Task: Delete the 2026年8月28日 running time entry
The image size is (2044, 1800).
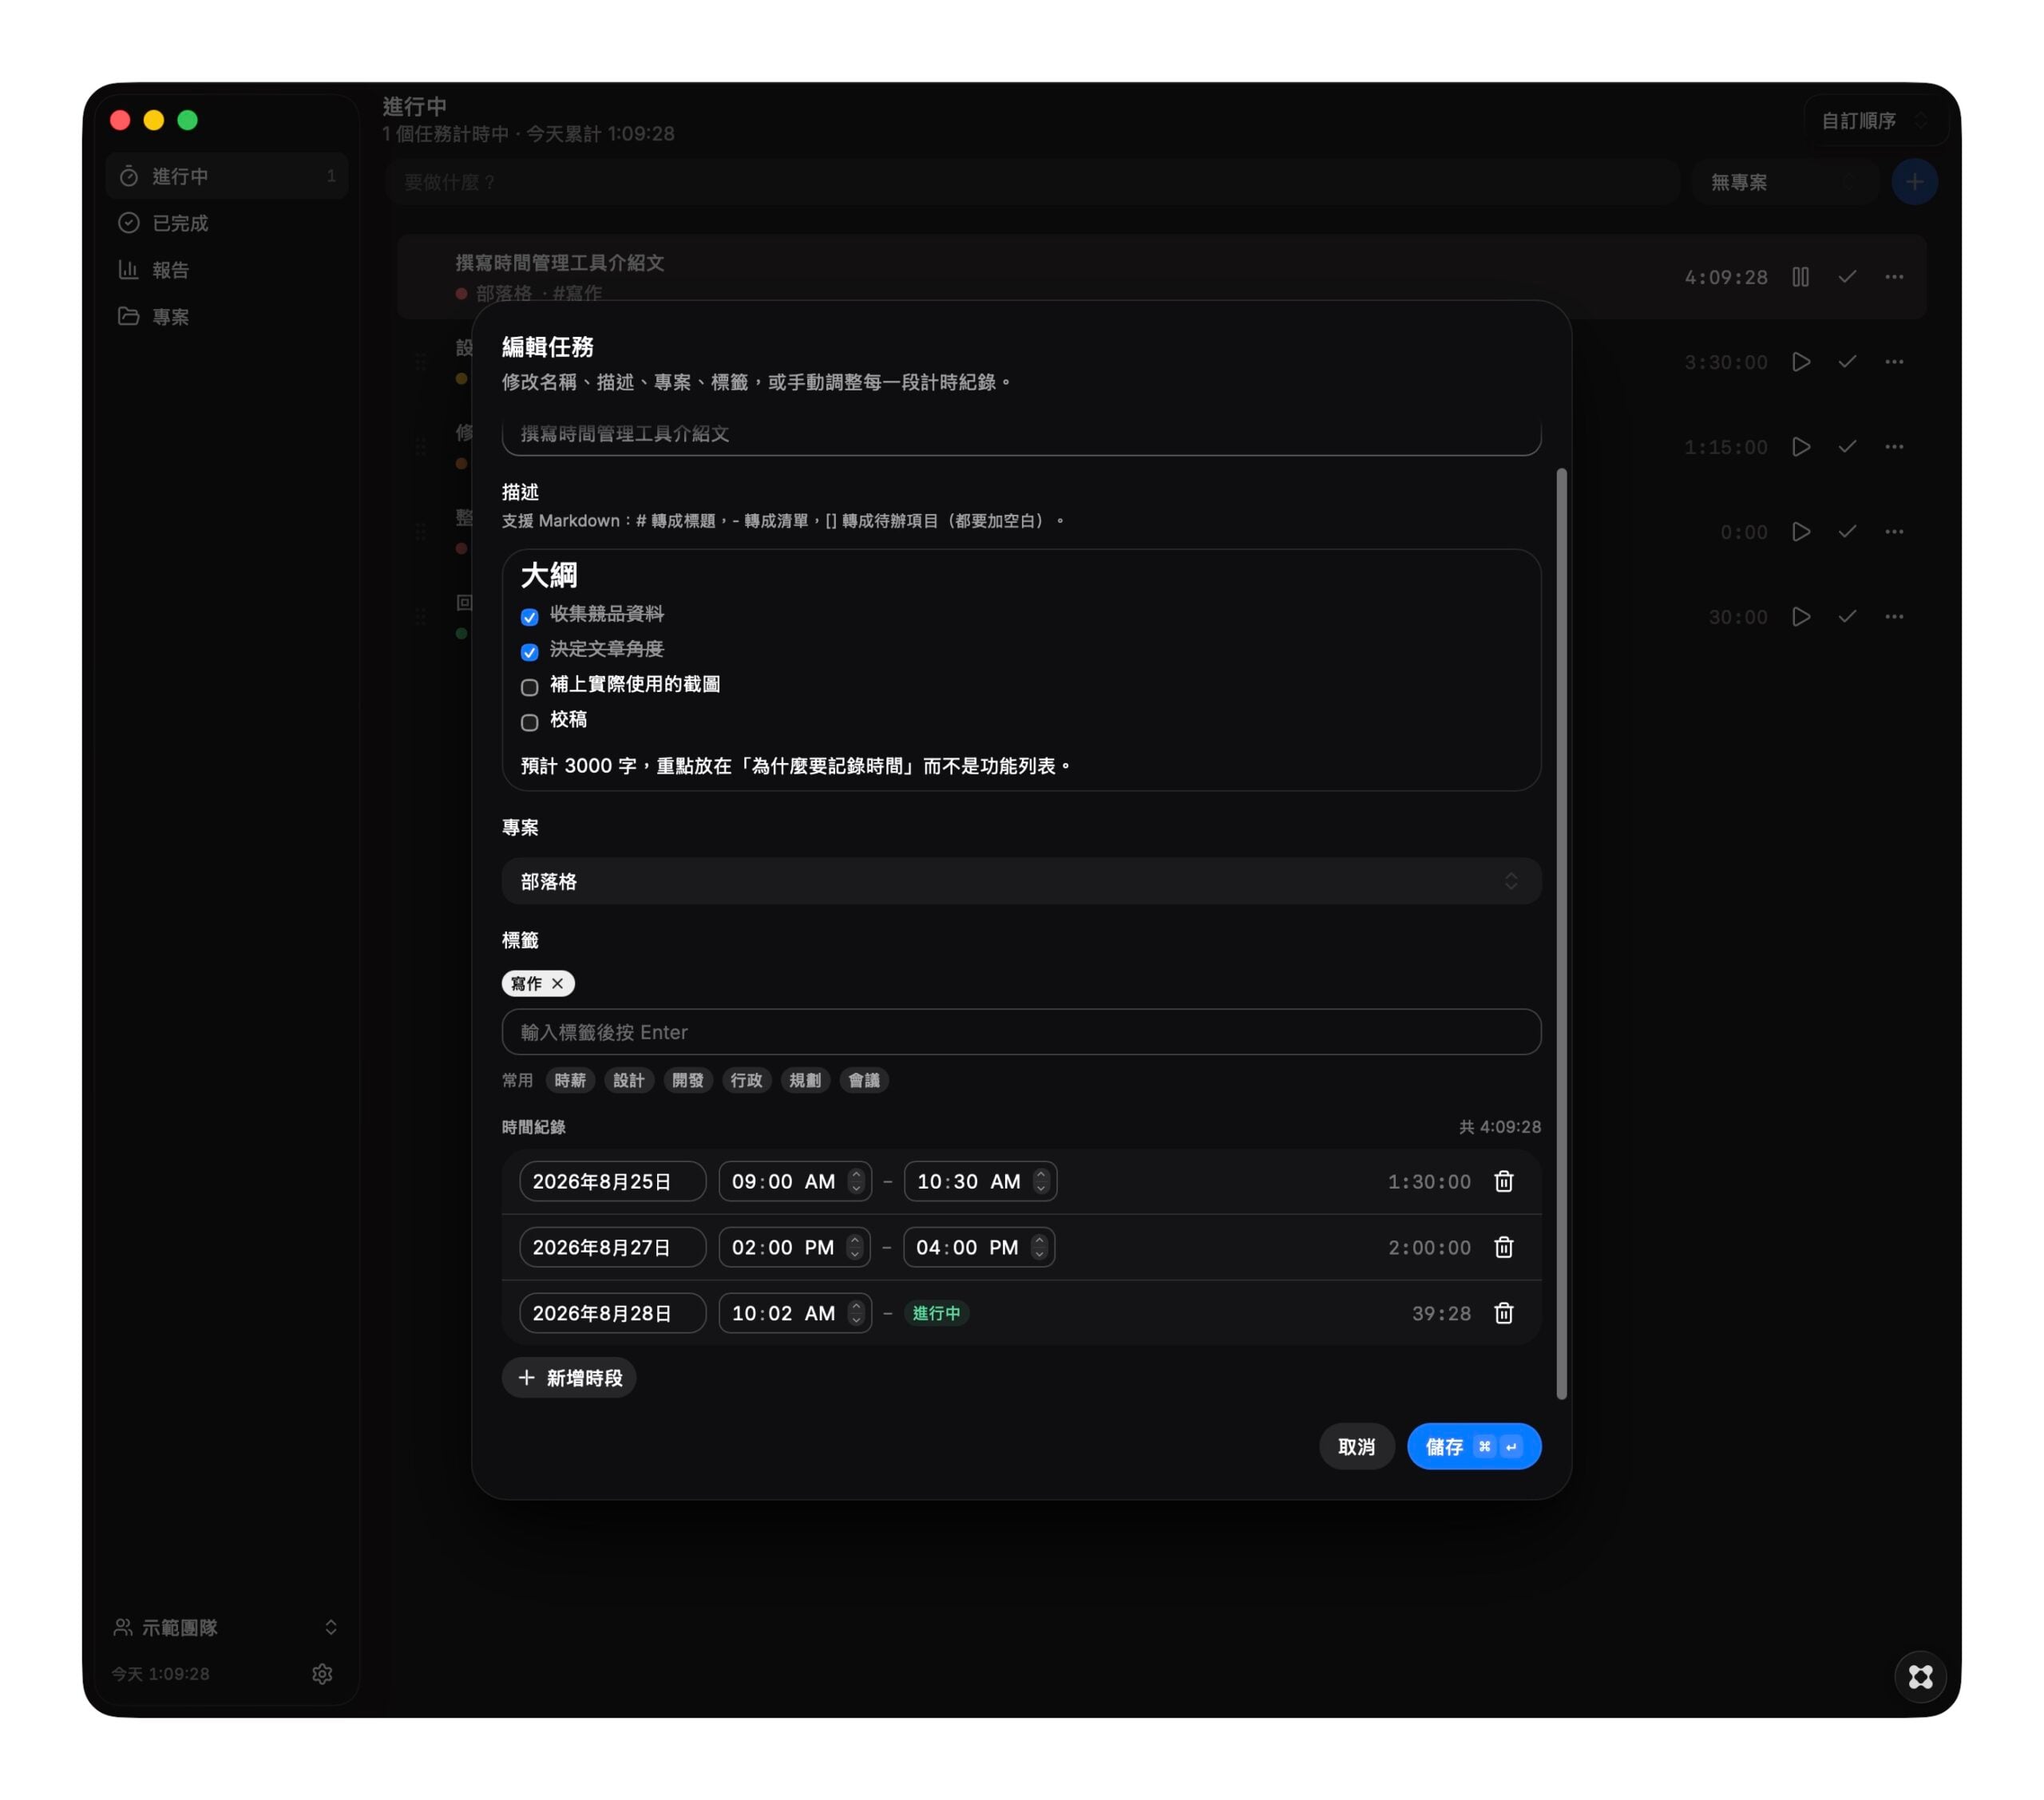Action: 1503,1313
